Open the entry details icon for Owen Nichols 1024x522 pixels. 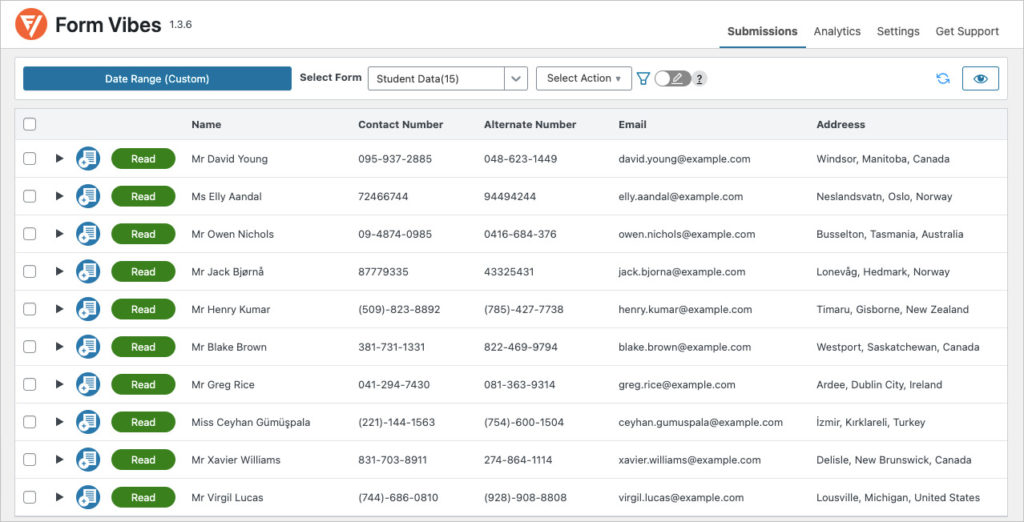tap(88, 234)
